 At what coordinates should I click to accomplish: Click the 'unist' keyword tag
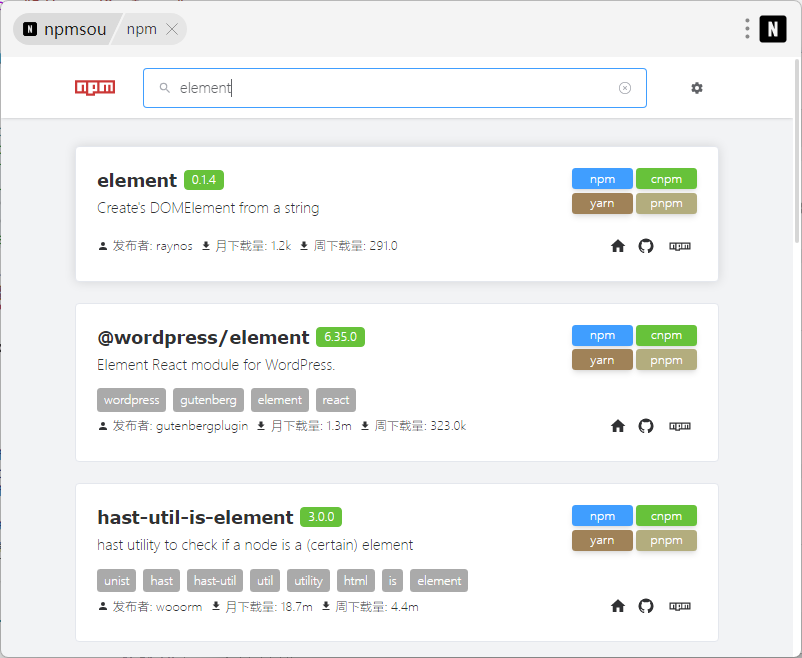pyautogui.click(x=117, y=581)
